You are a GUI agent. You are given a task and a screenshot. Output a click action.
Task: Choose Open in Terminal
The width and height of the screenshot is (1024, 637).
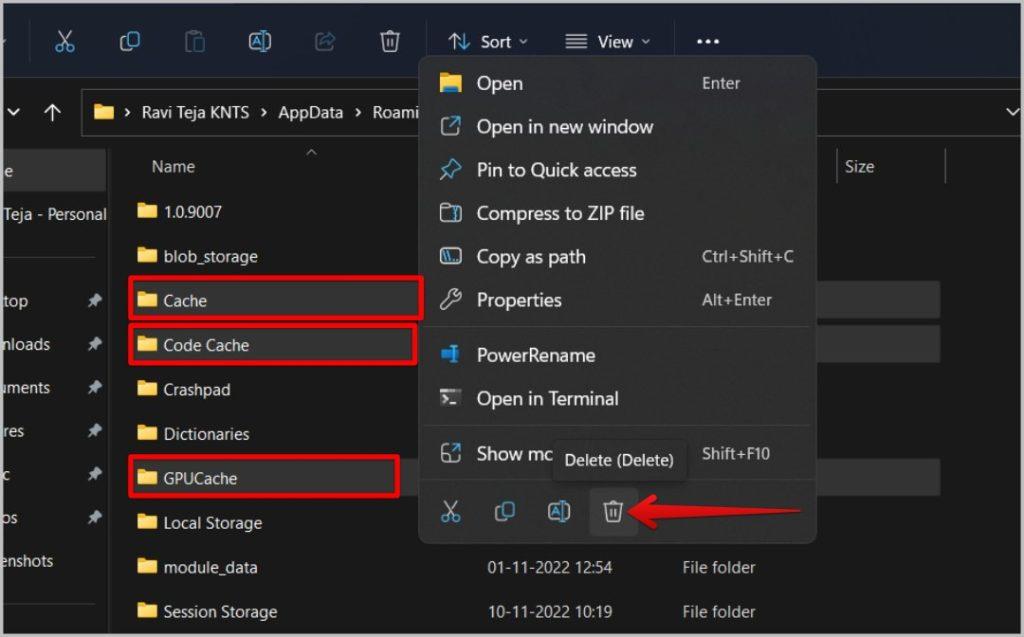coord(617,399)
